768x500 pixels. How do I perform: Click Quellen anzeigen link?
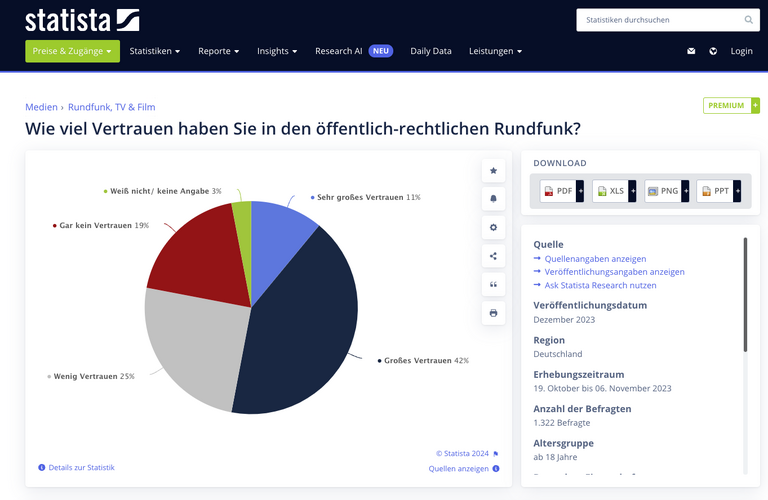tap(458, 469)
